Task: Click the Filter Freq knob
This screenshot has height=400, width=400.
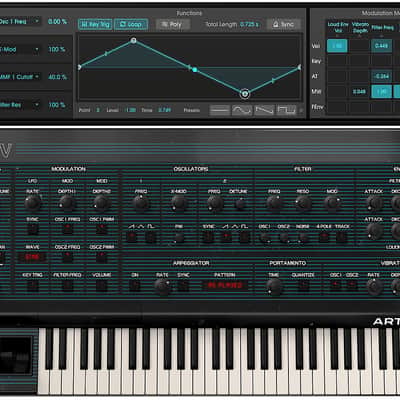Action: (274, 203)
